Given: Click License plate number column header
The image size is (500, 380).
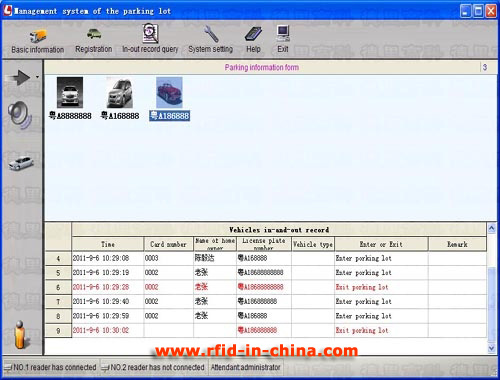Looking at the screenshot, I should pos(264,244).
